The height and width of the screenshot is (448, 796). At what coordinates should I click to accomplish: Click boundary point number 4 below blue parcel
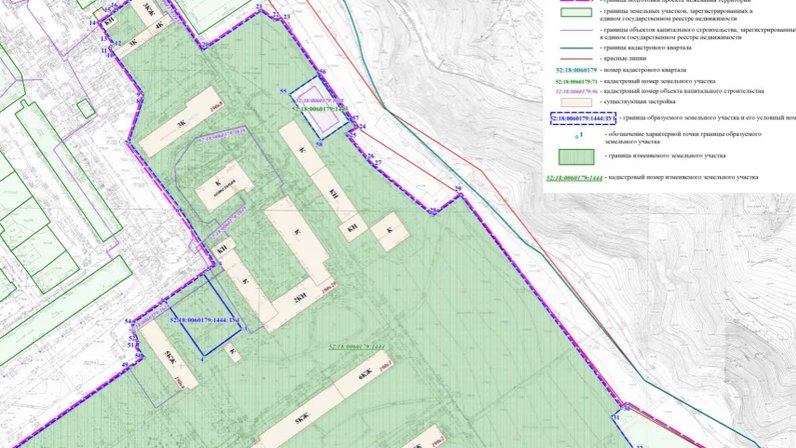(203, 359)
